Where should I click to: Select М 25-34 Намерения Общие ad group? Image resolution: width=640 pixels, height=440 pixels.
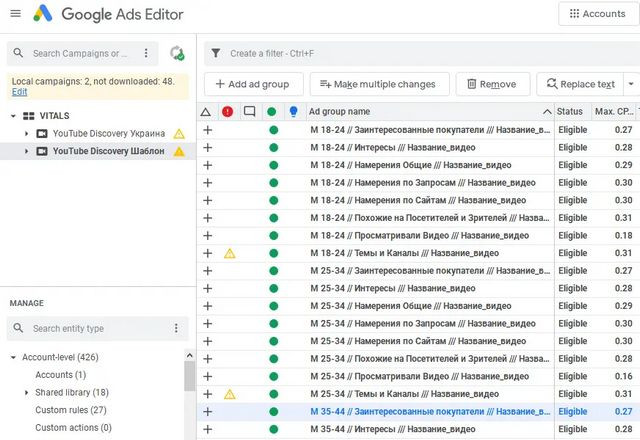(x=411, y=306)
